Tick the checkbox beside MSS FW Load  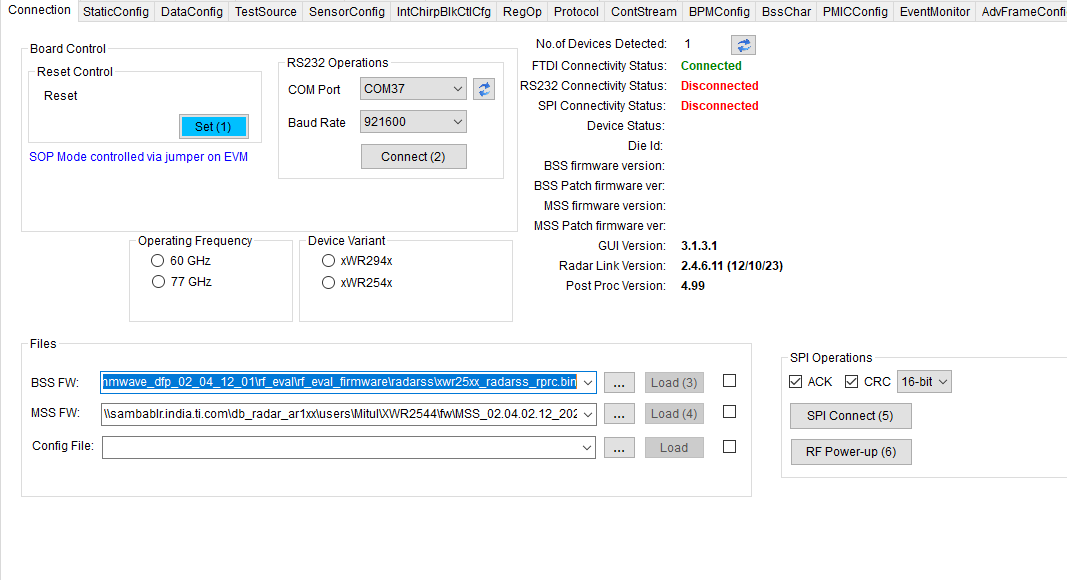tap(729, 412)
